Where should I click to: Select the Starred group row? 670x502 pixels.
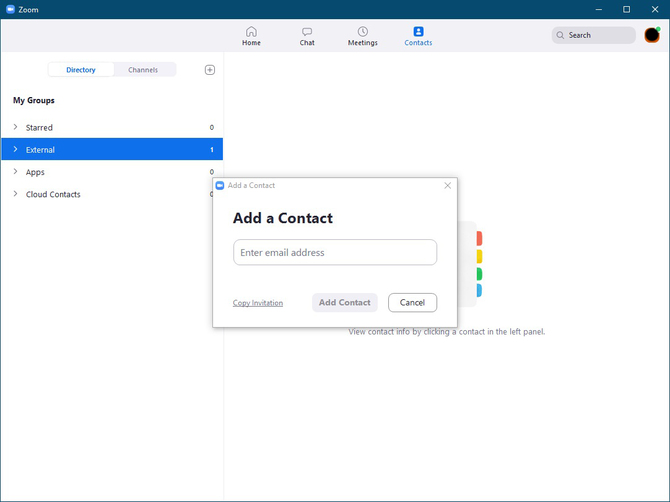point(112,127)
